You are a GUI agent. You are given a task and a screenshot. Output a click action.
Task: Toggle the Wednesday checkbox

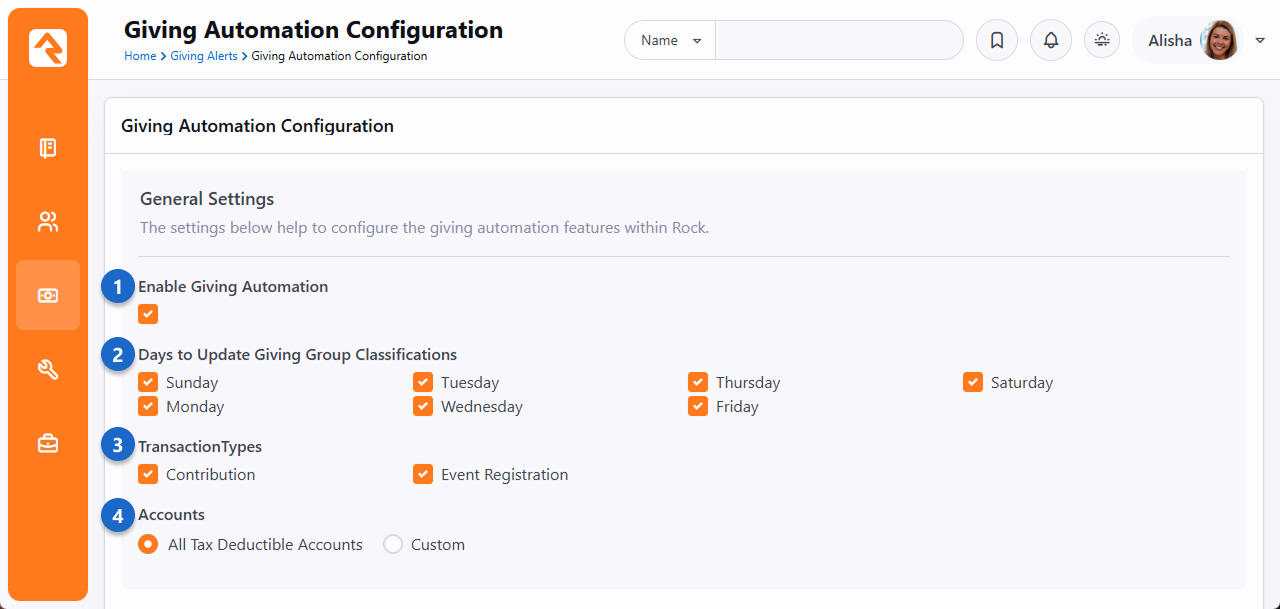(423, 406)
